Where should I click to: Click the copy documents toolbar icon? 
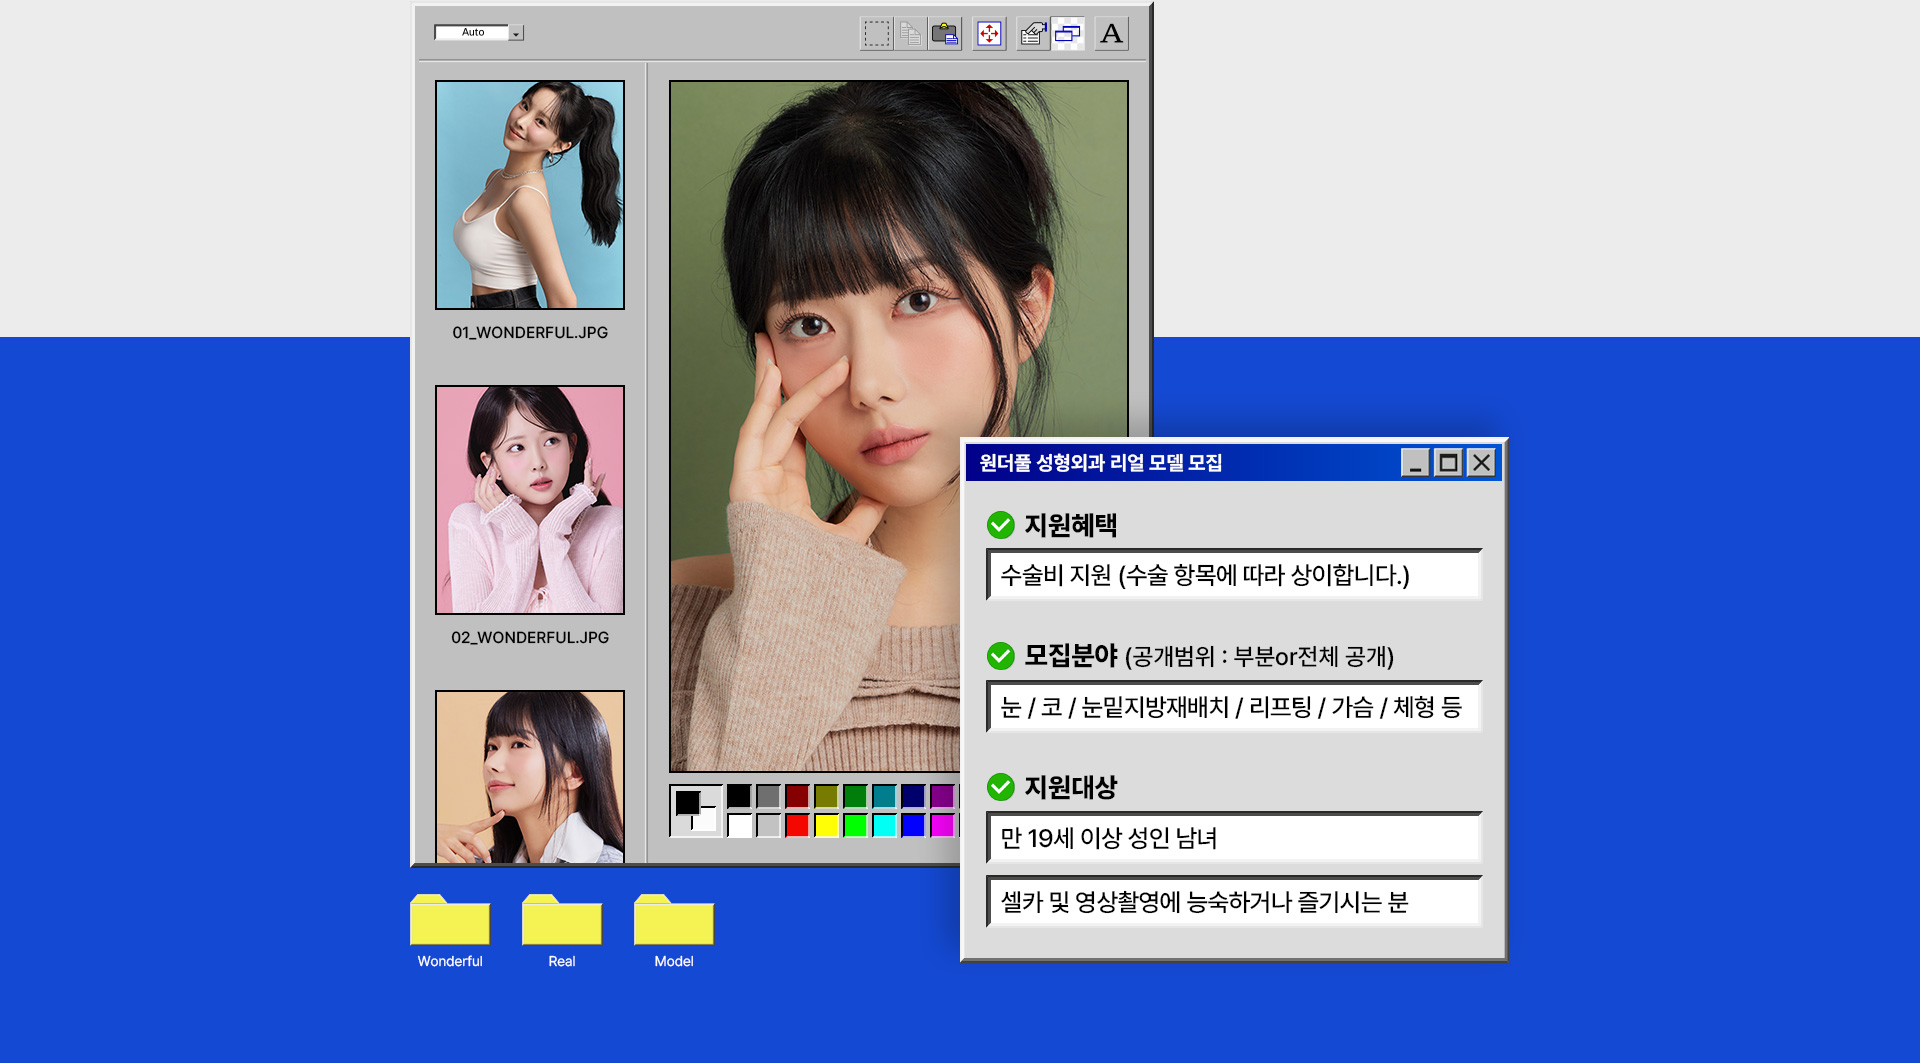[x=910, y=34]
